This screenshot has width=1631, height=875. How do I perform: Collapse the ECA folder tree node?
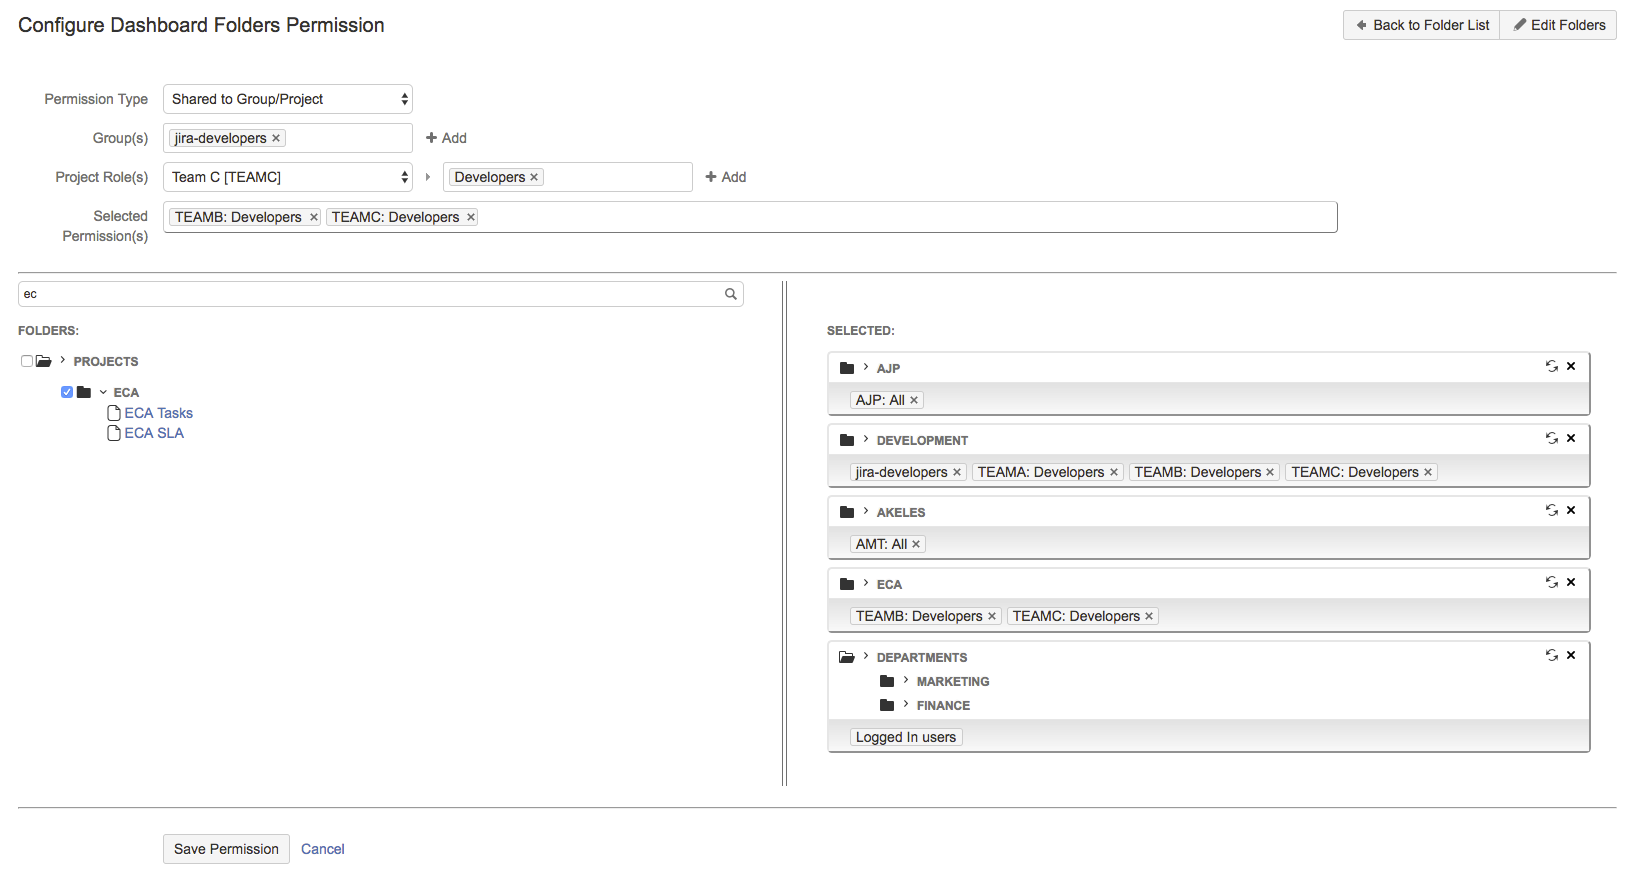pyautogui.click(x=103, y=392)
